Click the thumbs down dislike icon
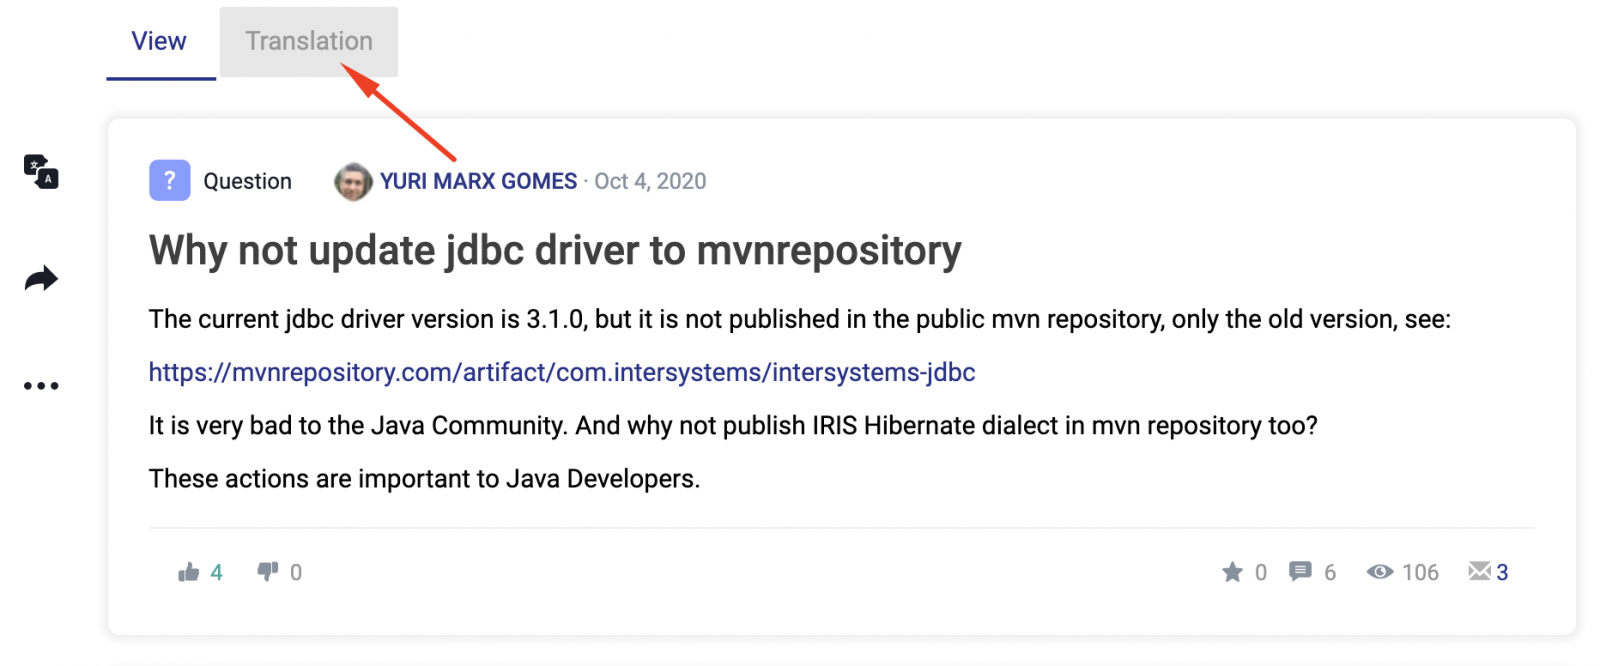The image size is (1600, 666). tap(268, 571)
